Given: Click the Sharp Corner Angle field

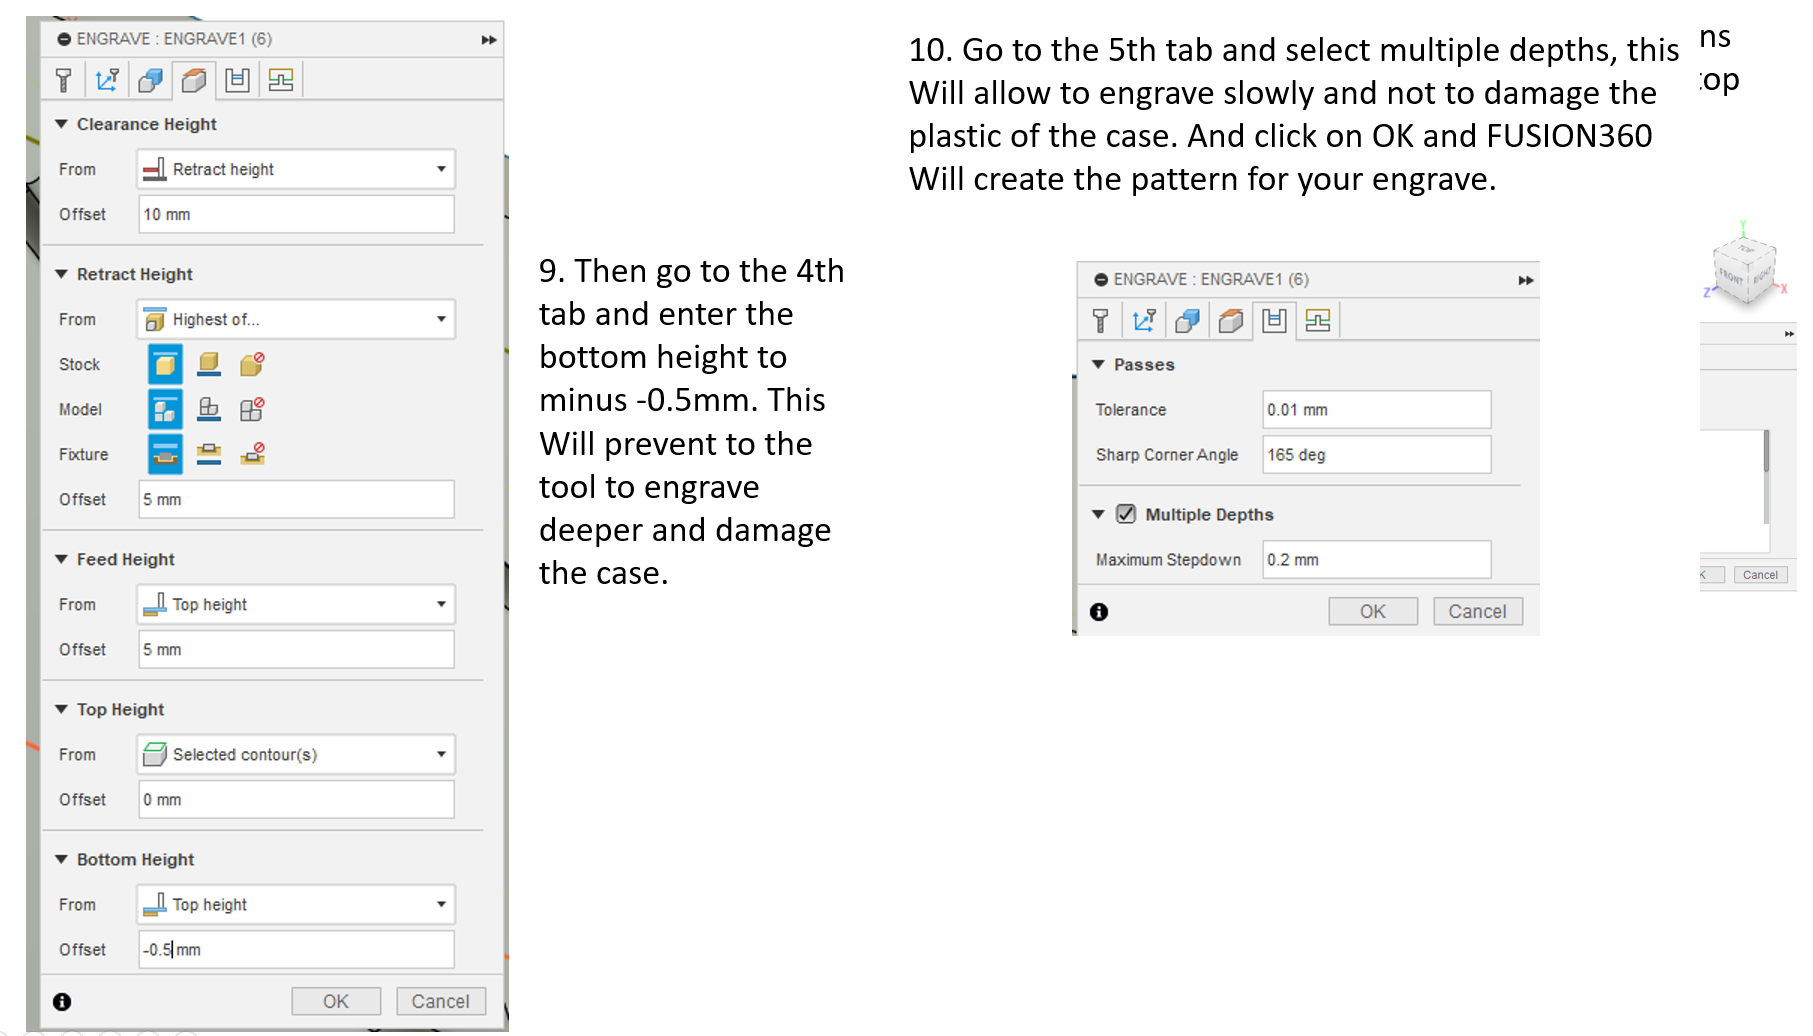Looking at the screenshot, I should coord(1377,454).
